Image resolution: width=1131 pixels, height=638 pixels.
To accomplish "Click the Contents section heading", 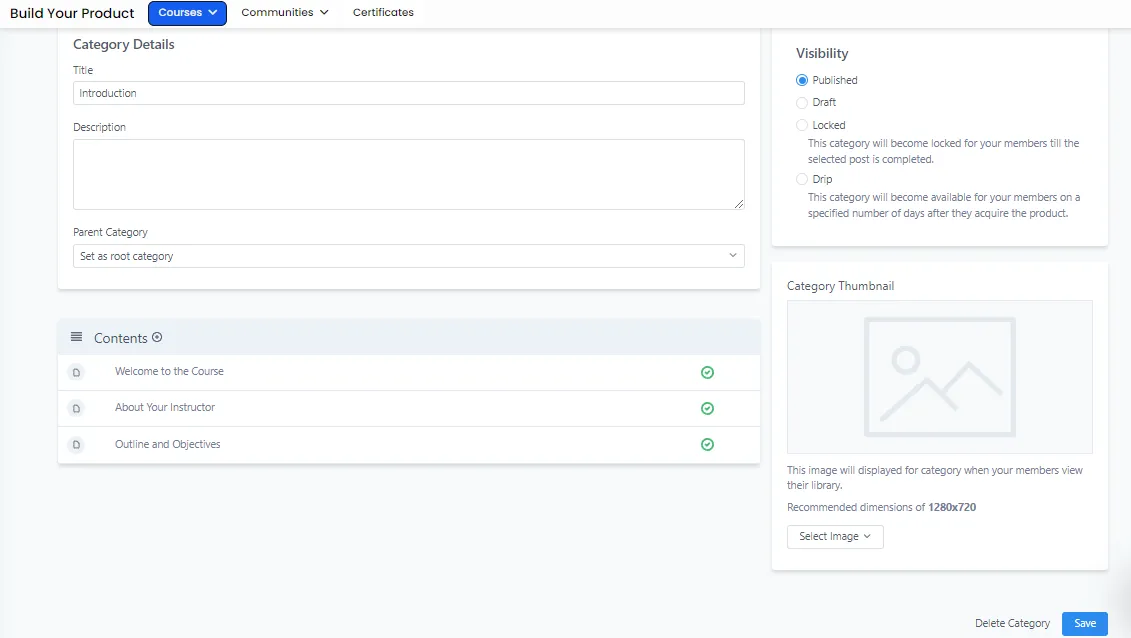I will [120, 338].
